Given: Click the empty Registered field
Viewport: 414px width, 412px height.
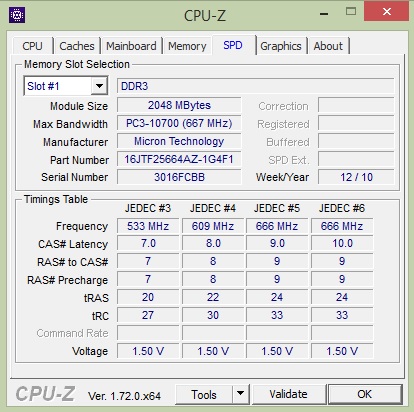Looking at the screenshot, I should pos(356,123).
